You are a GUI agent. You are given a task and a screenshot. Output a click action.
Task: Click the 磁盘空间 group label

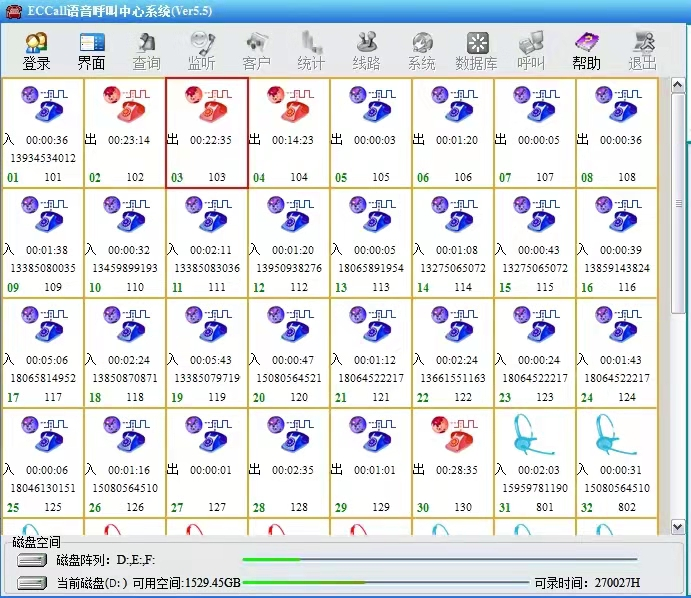click(x=36, y=542)
